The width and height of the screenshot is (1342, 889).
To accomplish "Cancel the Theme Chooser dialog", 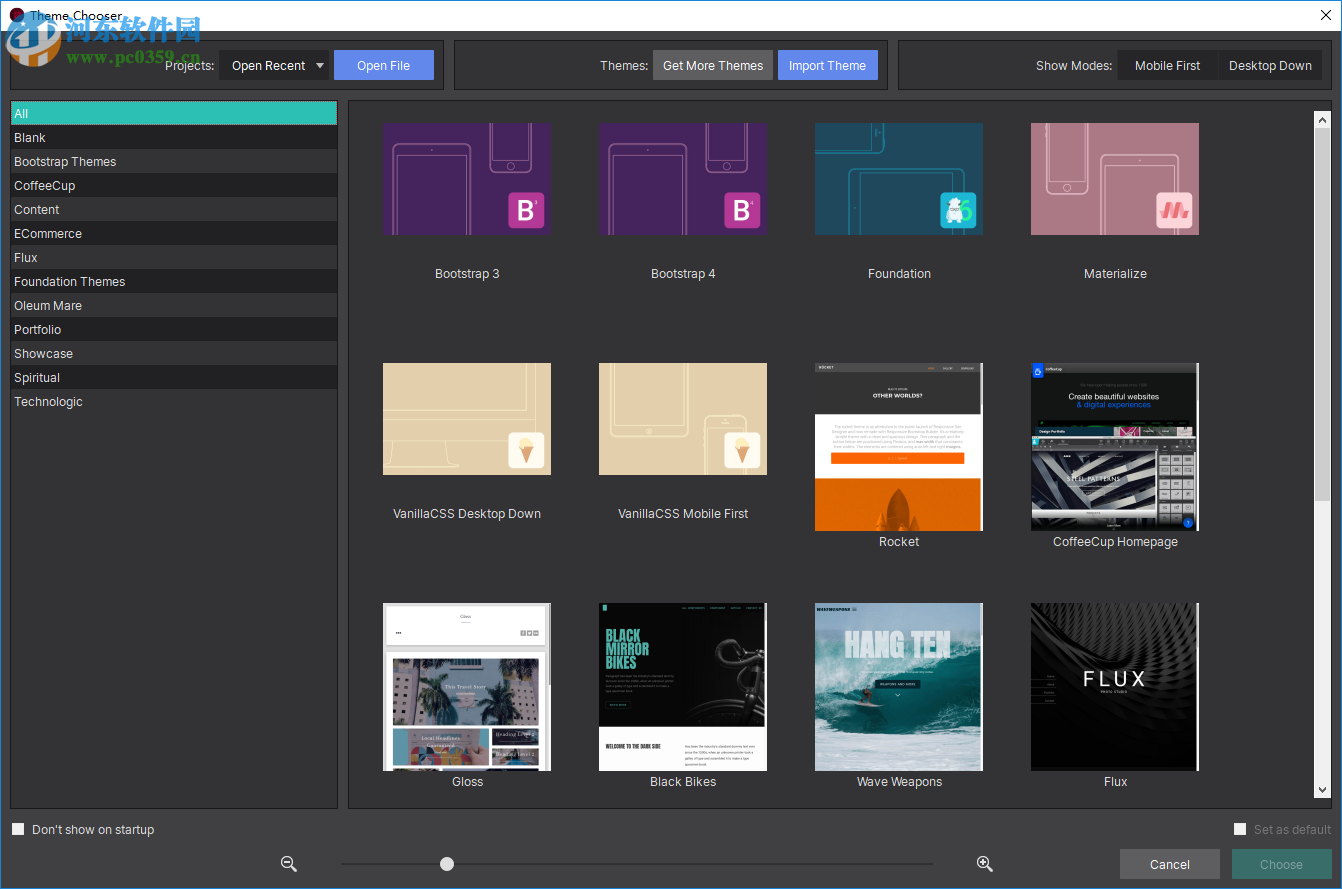I will coord(1169,863).
